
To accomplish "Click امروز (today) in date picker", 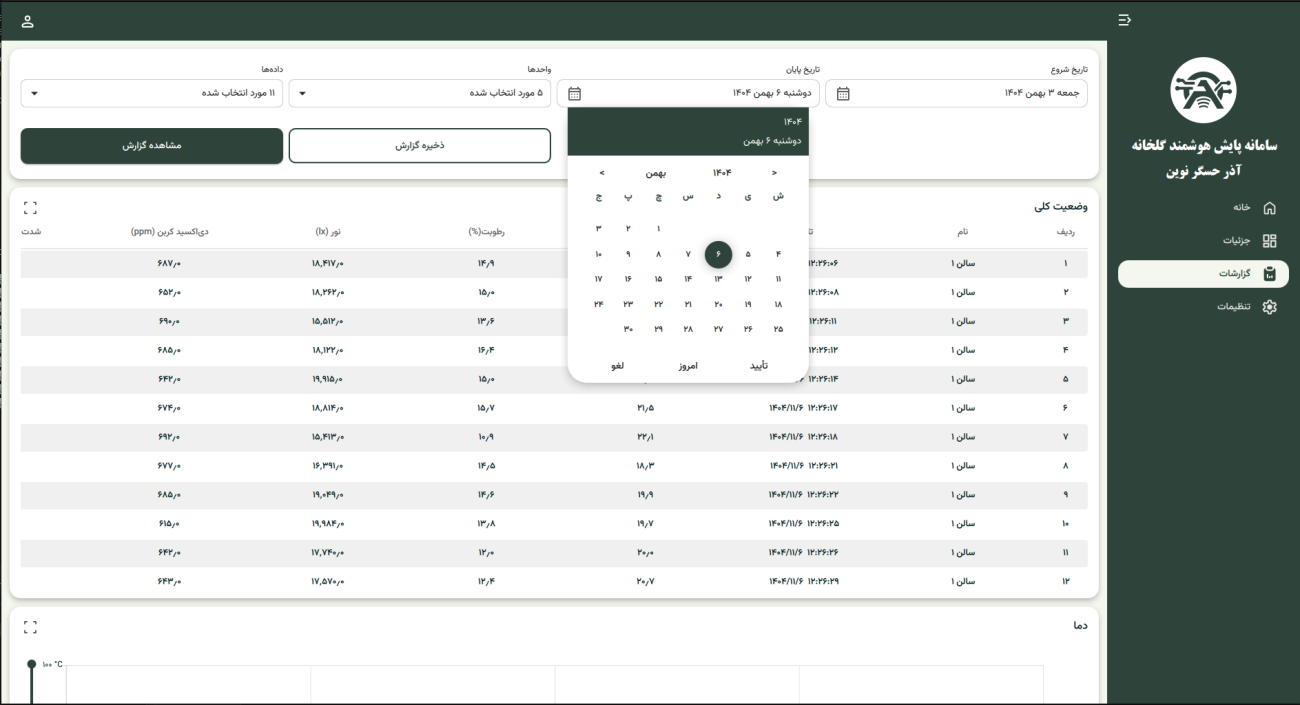I will click(x=688, y=366).
